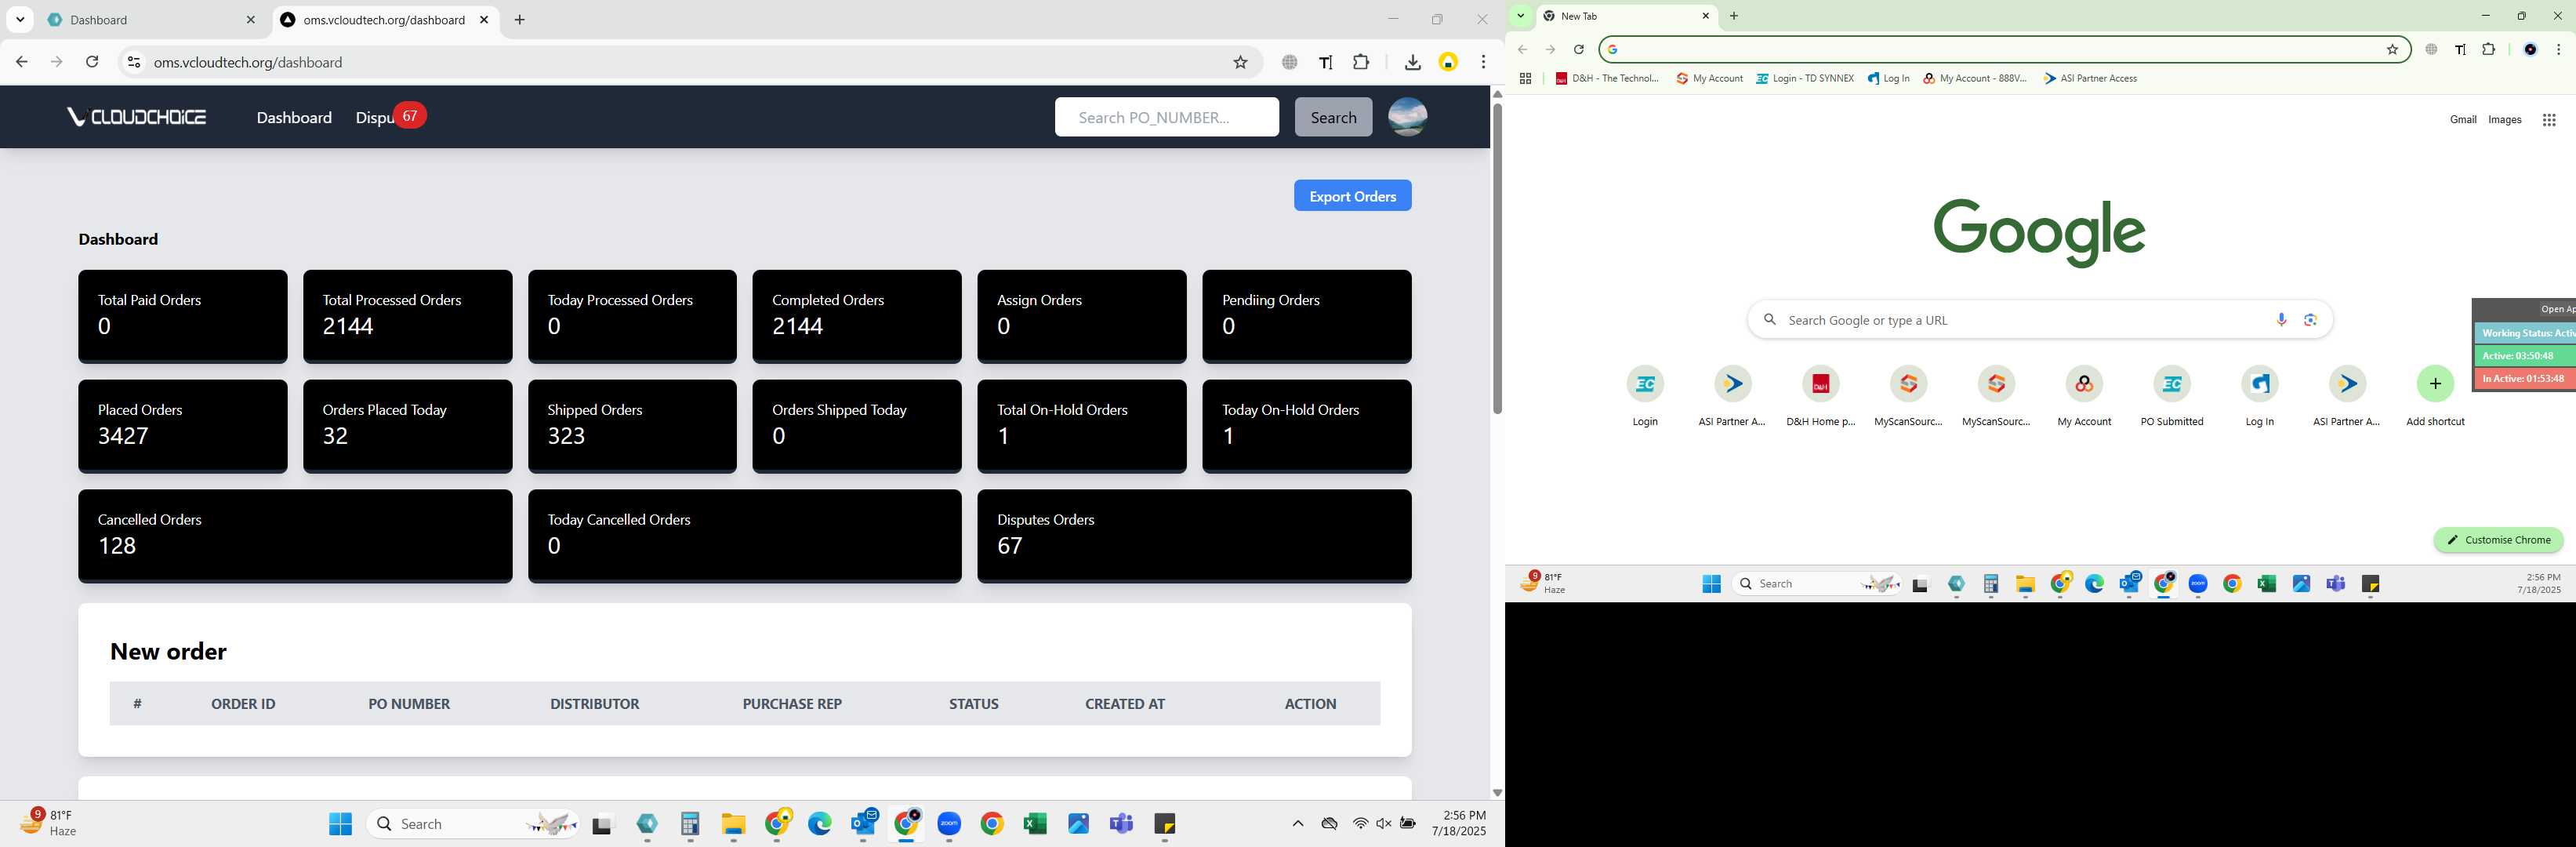Open the PO Submitted shortcut tile
This screenshot has height=847, width=2576.
(2171, 397)
